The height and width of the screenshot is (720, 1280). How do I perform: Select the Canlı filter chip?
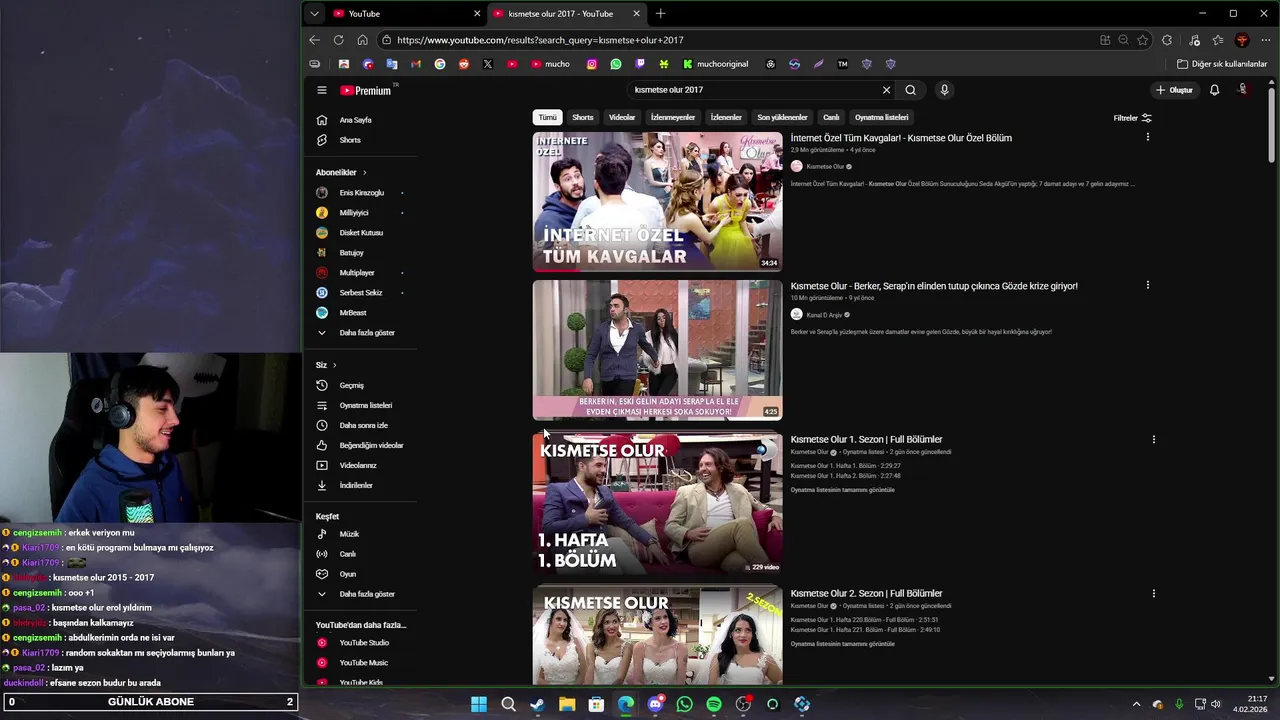[831, 118]
